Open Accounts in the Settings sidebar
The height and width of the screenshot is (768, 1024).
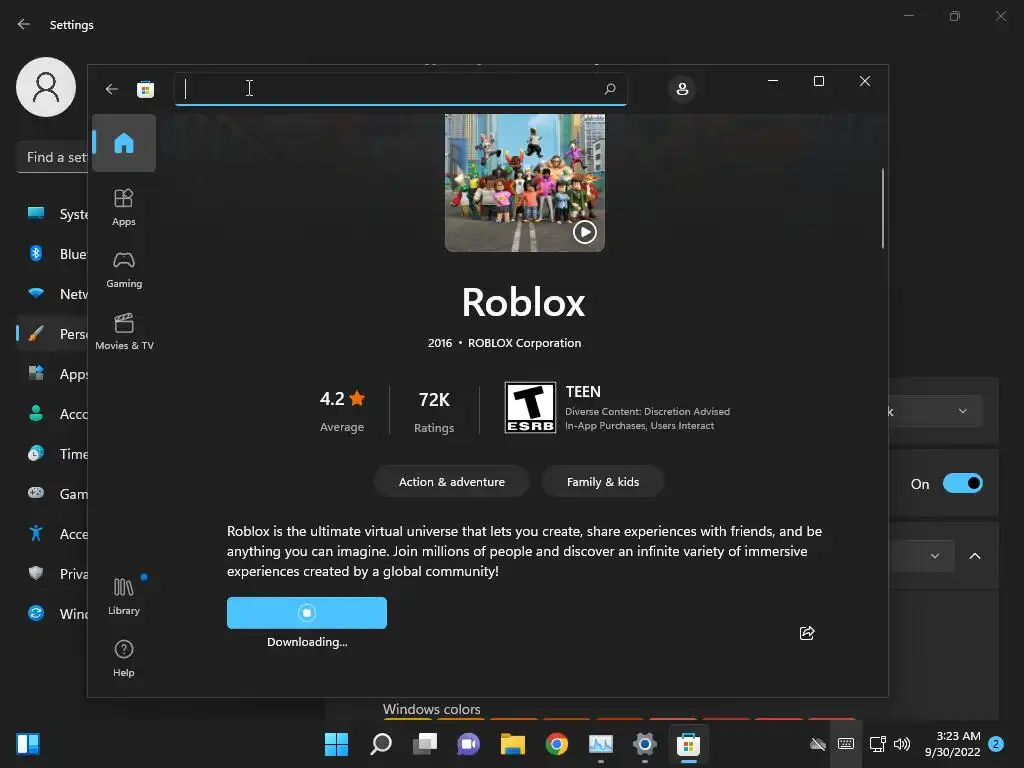[x=52, y=413]
